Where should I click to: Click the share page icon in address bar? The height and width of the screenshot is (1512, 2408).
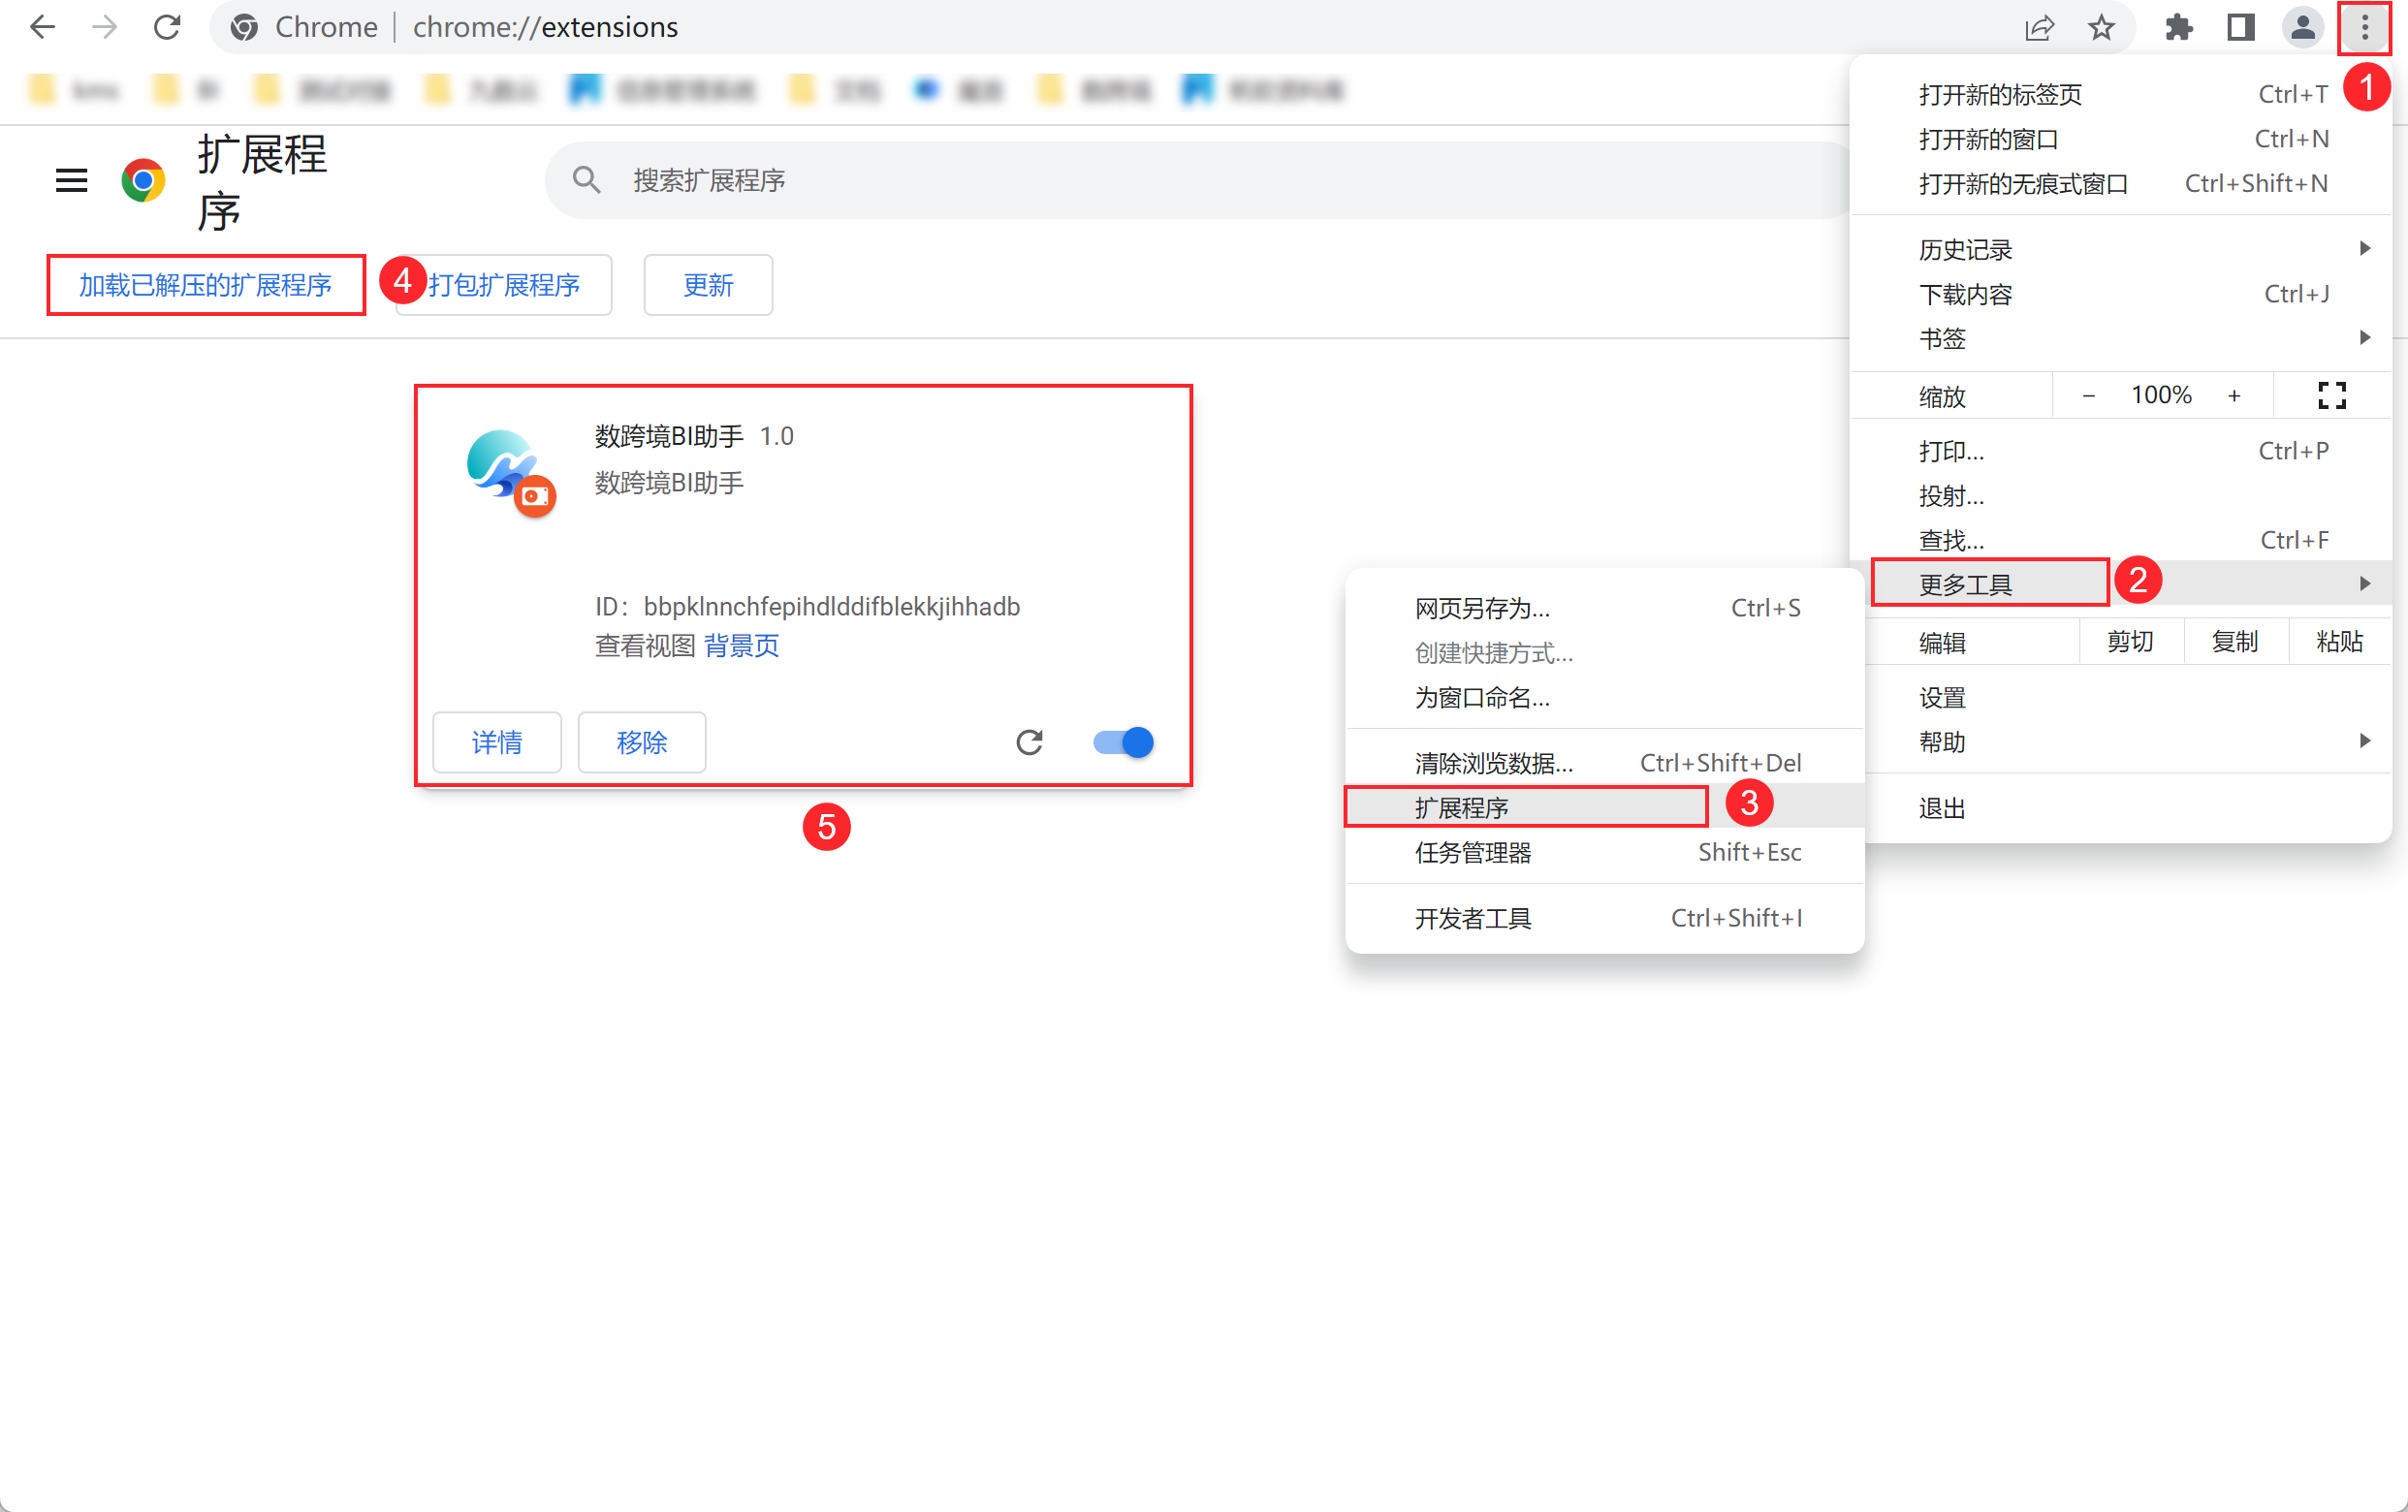click(x=2039, y=27)
